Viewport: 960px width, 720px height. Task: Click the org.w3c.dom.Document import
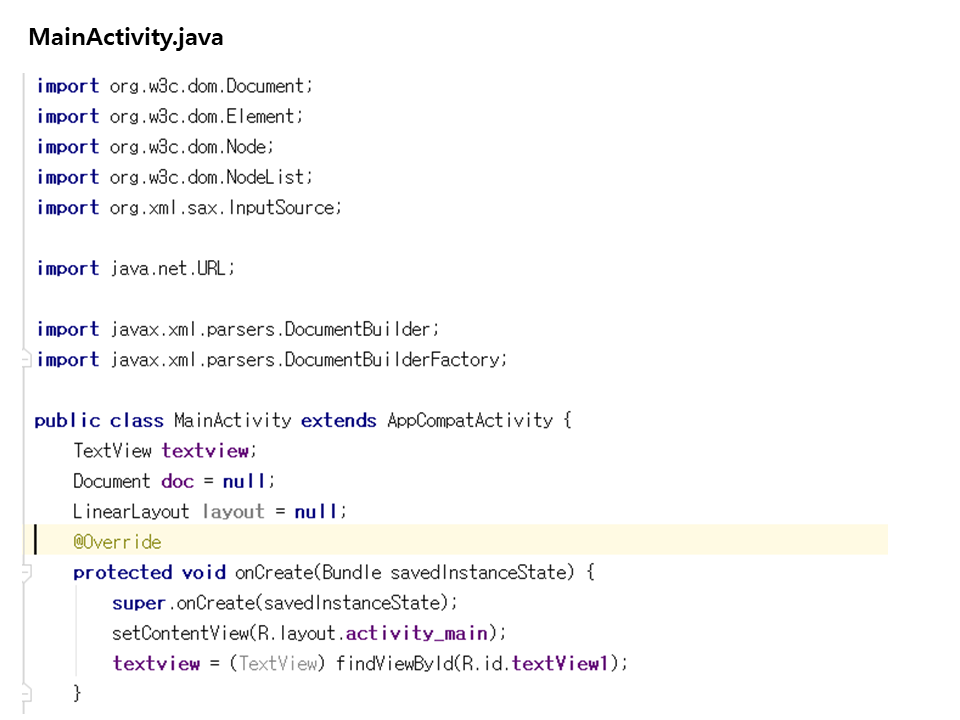coord(211,87)
